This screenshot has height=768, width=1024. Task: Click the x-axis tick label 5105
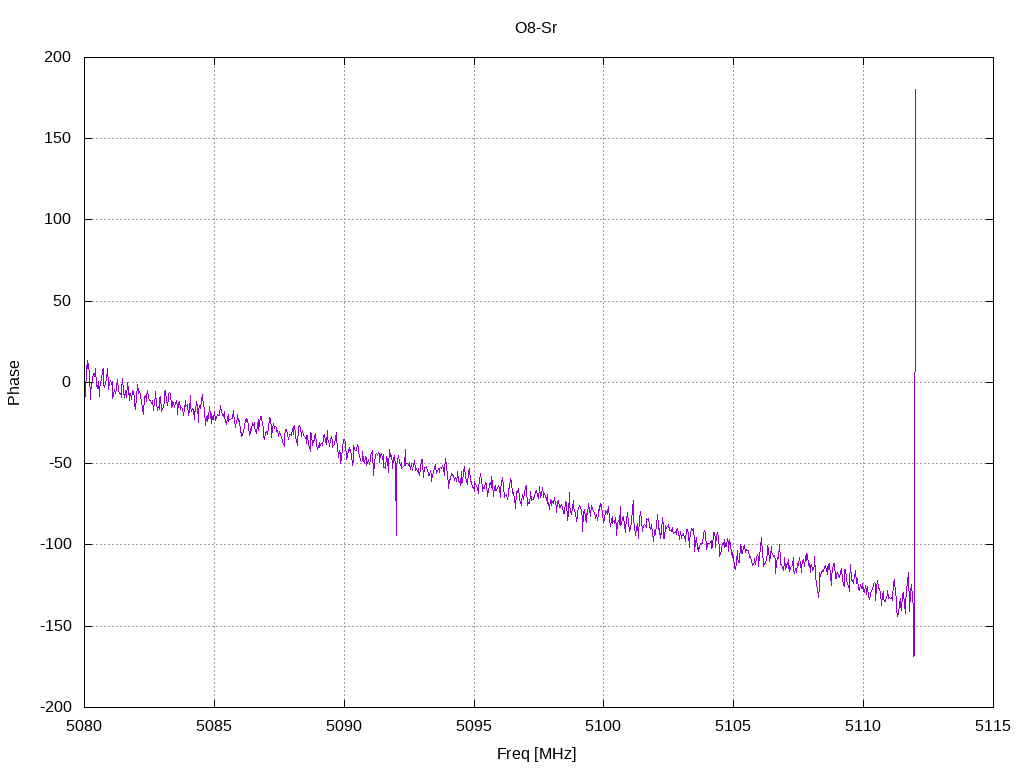(733, 726)
